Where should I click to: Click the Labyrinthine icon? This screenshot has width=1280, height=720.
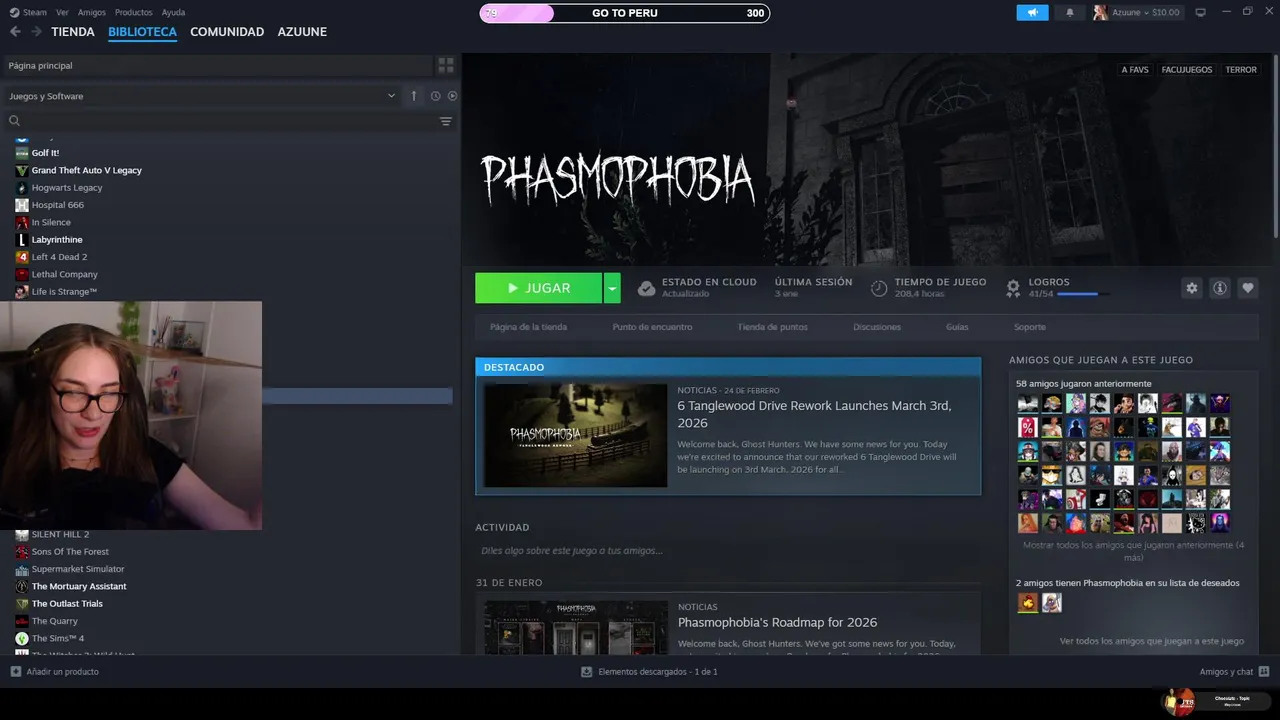click(x=22, y=240)
